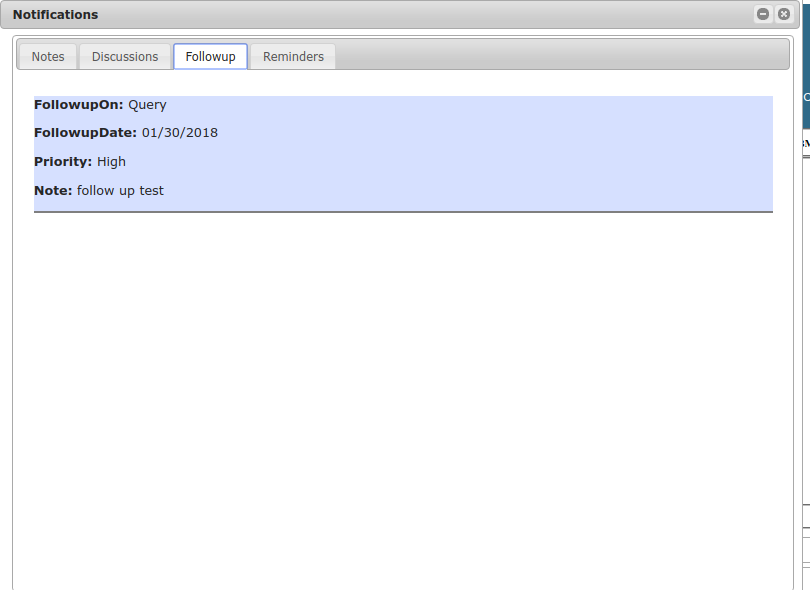Screen dimensions: 810x590
Task: Select the High priority value
Action: (111, 162)
